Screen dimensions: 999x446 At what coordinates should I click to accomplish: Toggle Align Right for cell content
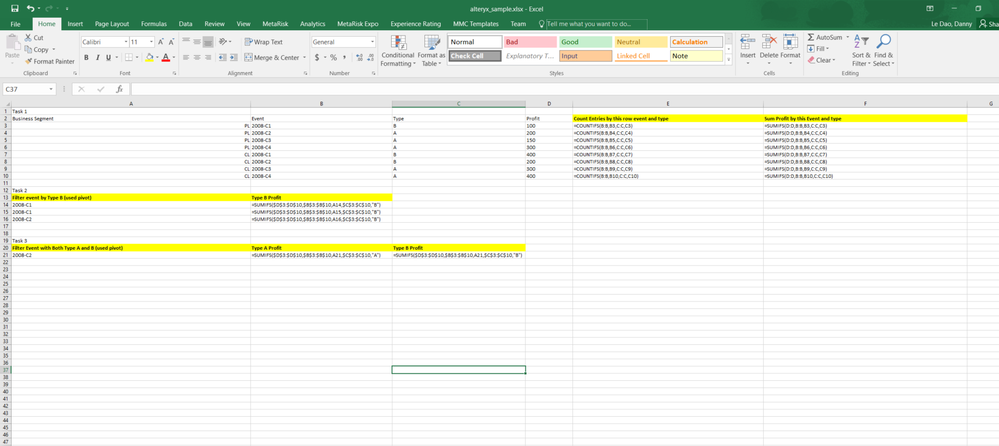208,57
